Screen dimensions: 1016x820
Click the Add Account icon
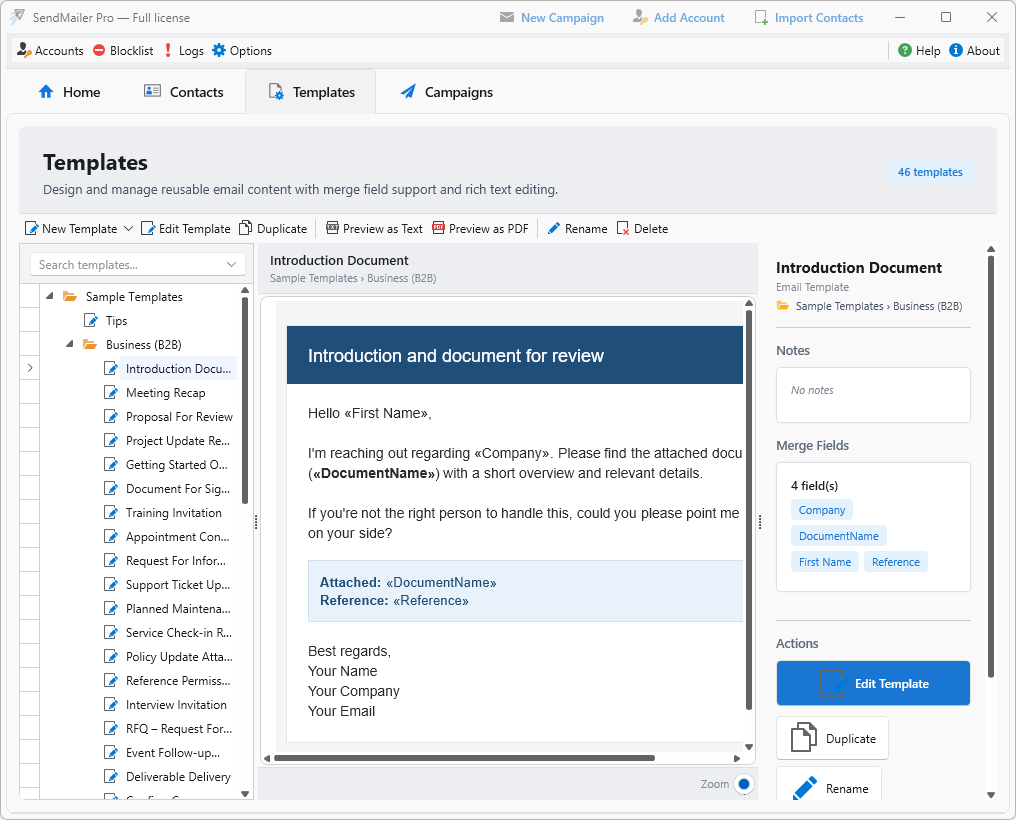click(x=638, y=17)
